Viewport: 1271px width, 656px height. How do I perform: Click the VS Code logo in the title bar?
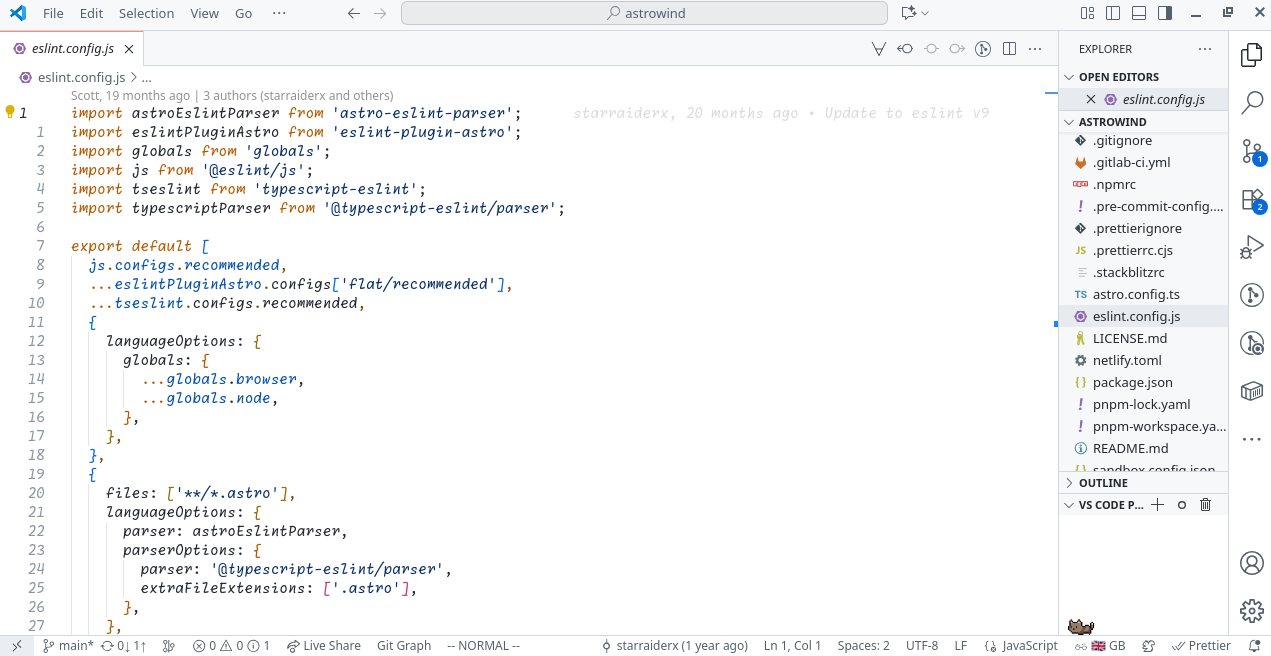click(x=17, y=13)
